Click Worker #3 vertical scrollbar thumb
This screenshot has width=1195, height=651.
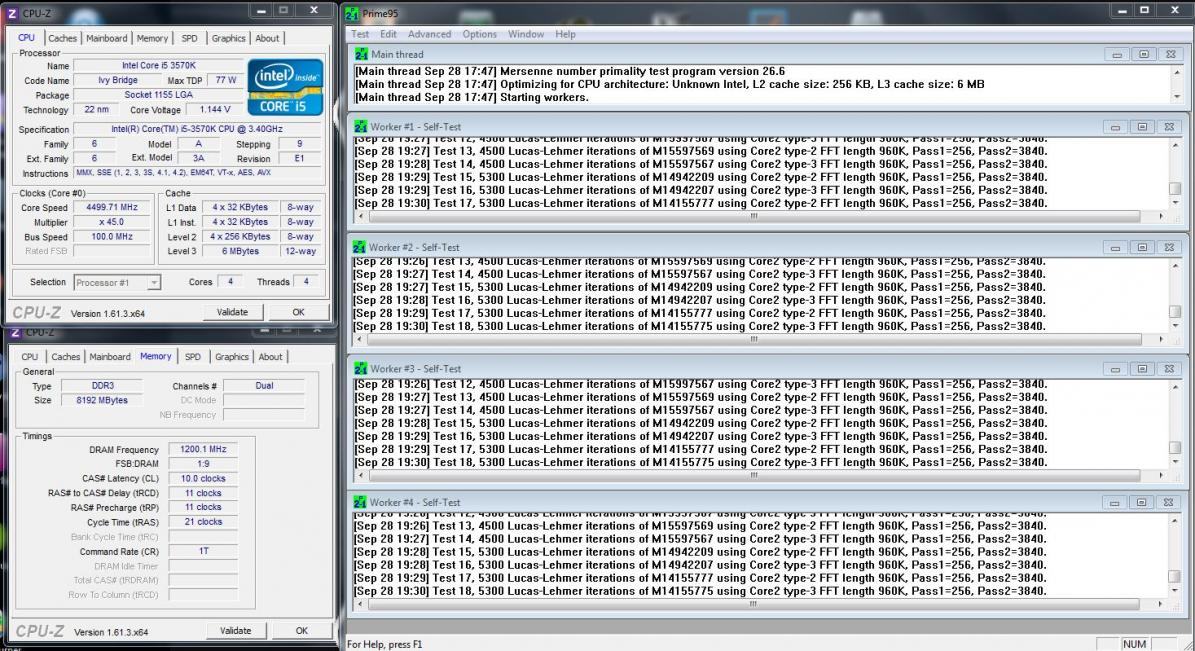point(1175,447)
